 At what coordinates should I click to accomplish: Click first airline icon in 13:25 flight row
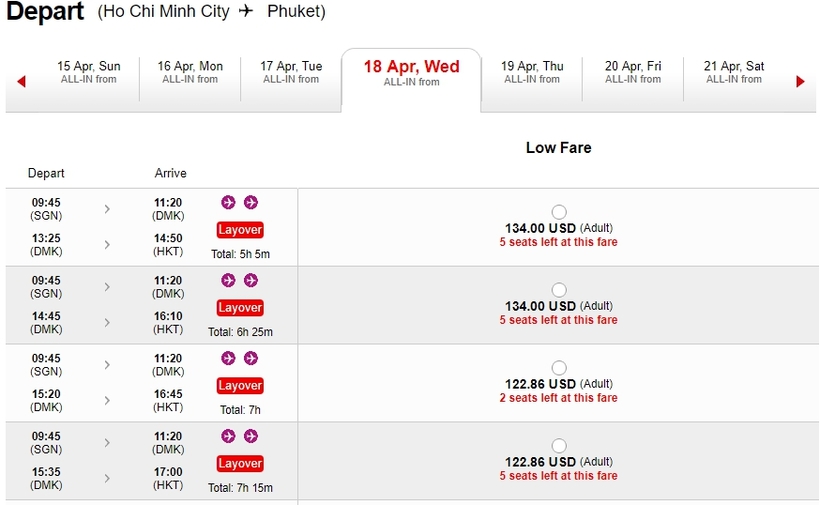tap(228, 202)
